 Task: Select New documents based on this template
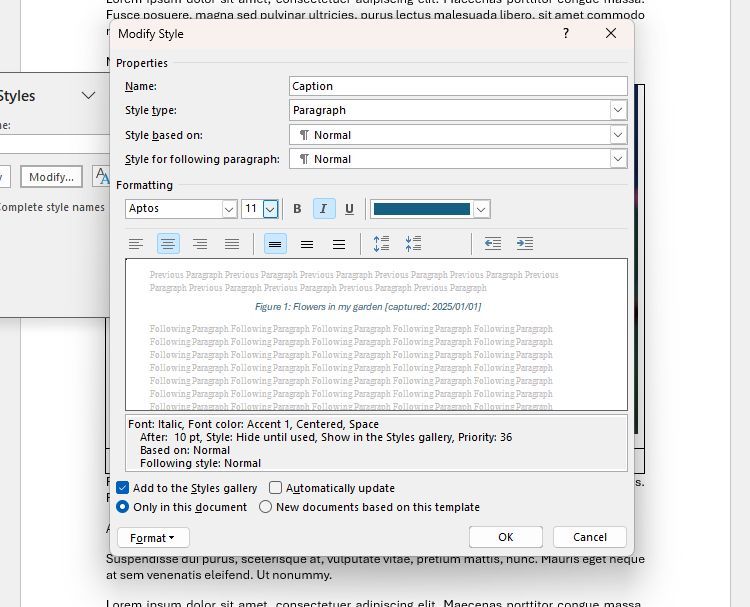(x=266, y=507)
